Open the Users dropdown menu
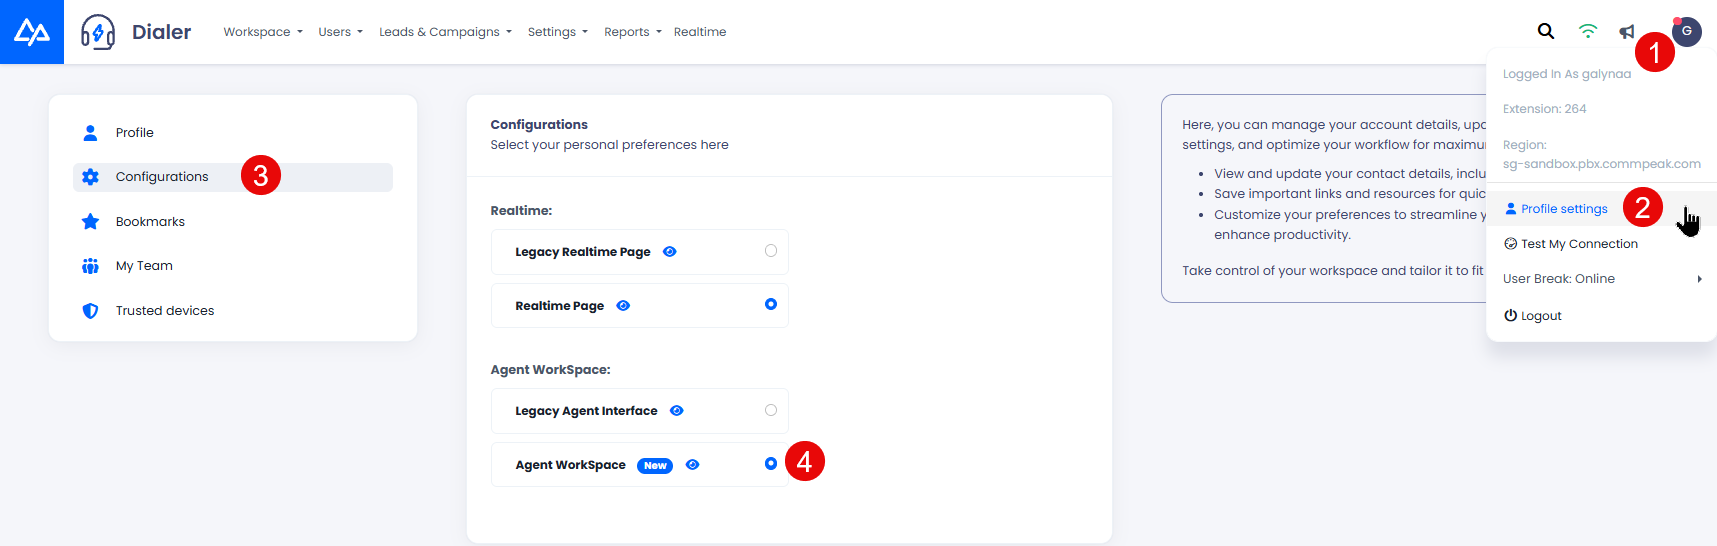The height and width of the screenshot is (546, 1717). 341,32
